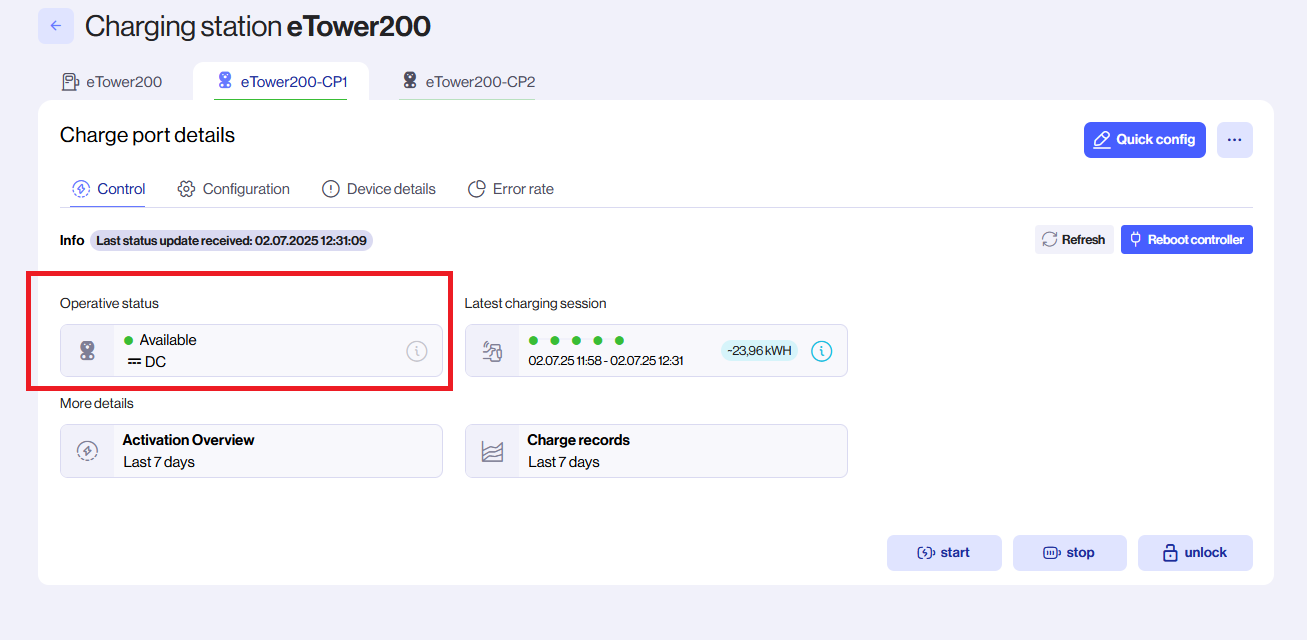This screenshot has width=1307, height=640.
Task: Switch to the eTower200-CP2 tab
Action: pyautogui.click(x=468, y=82)
